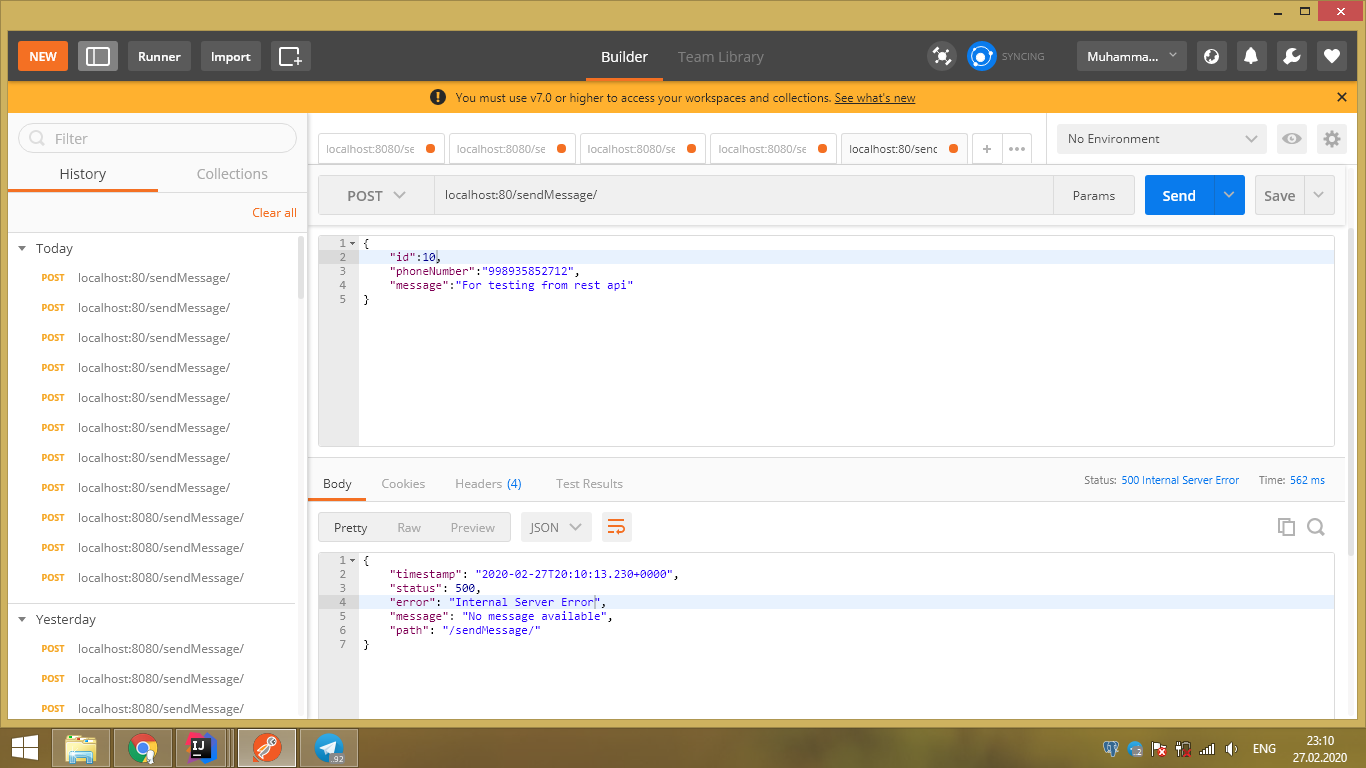Switch to Builder tab
The height and width of the screenshot is (768, 1366).
pos(624,56)
